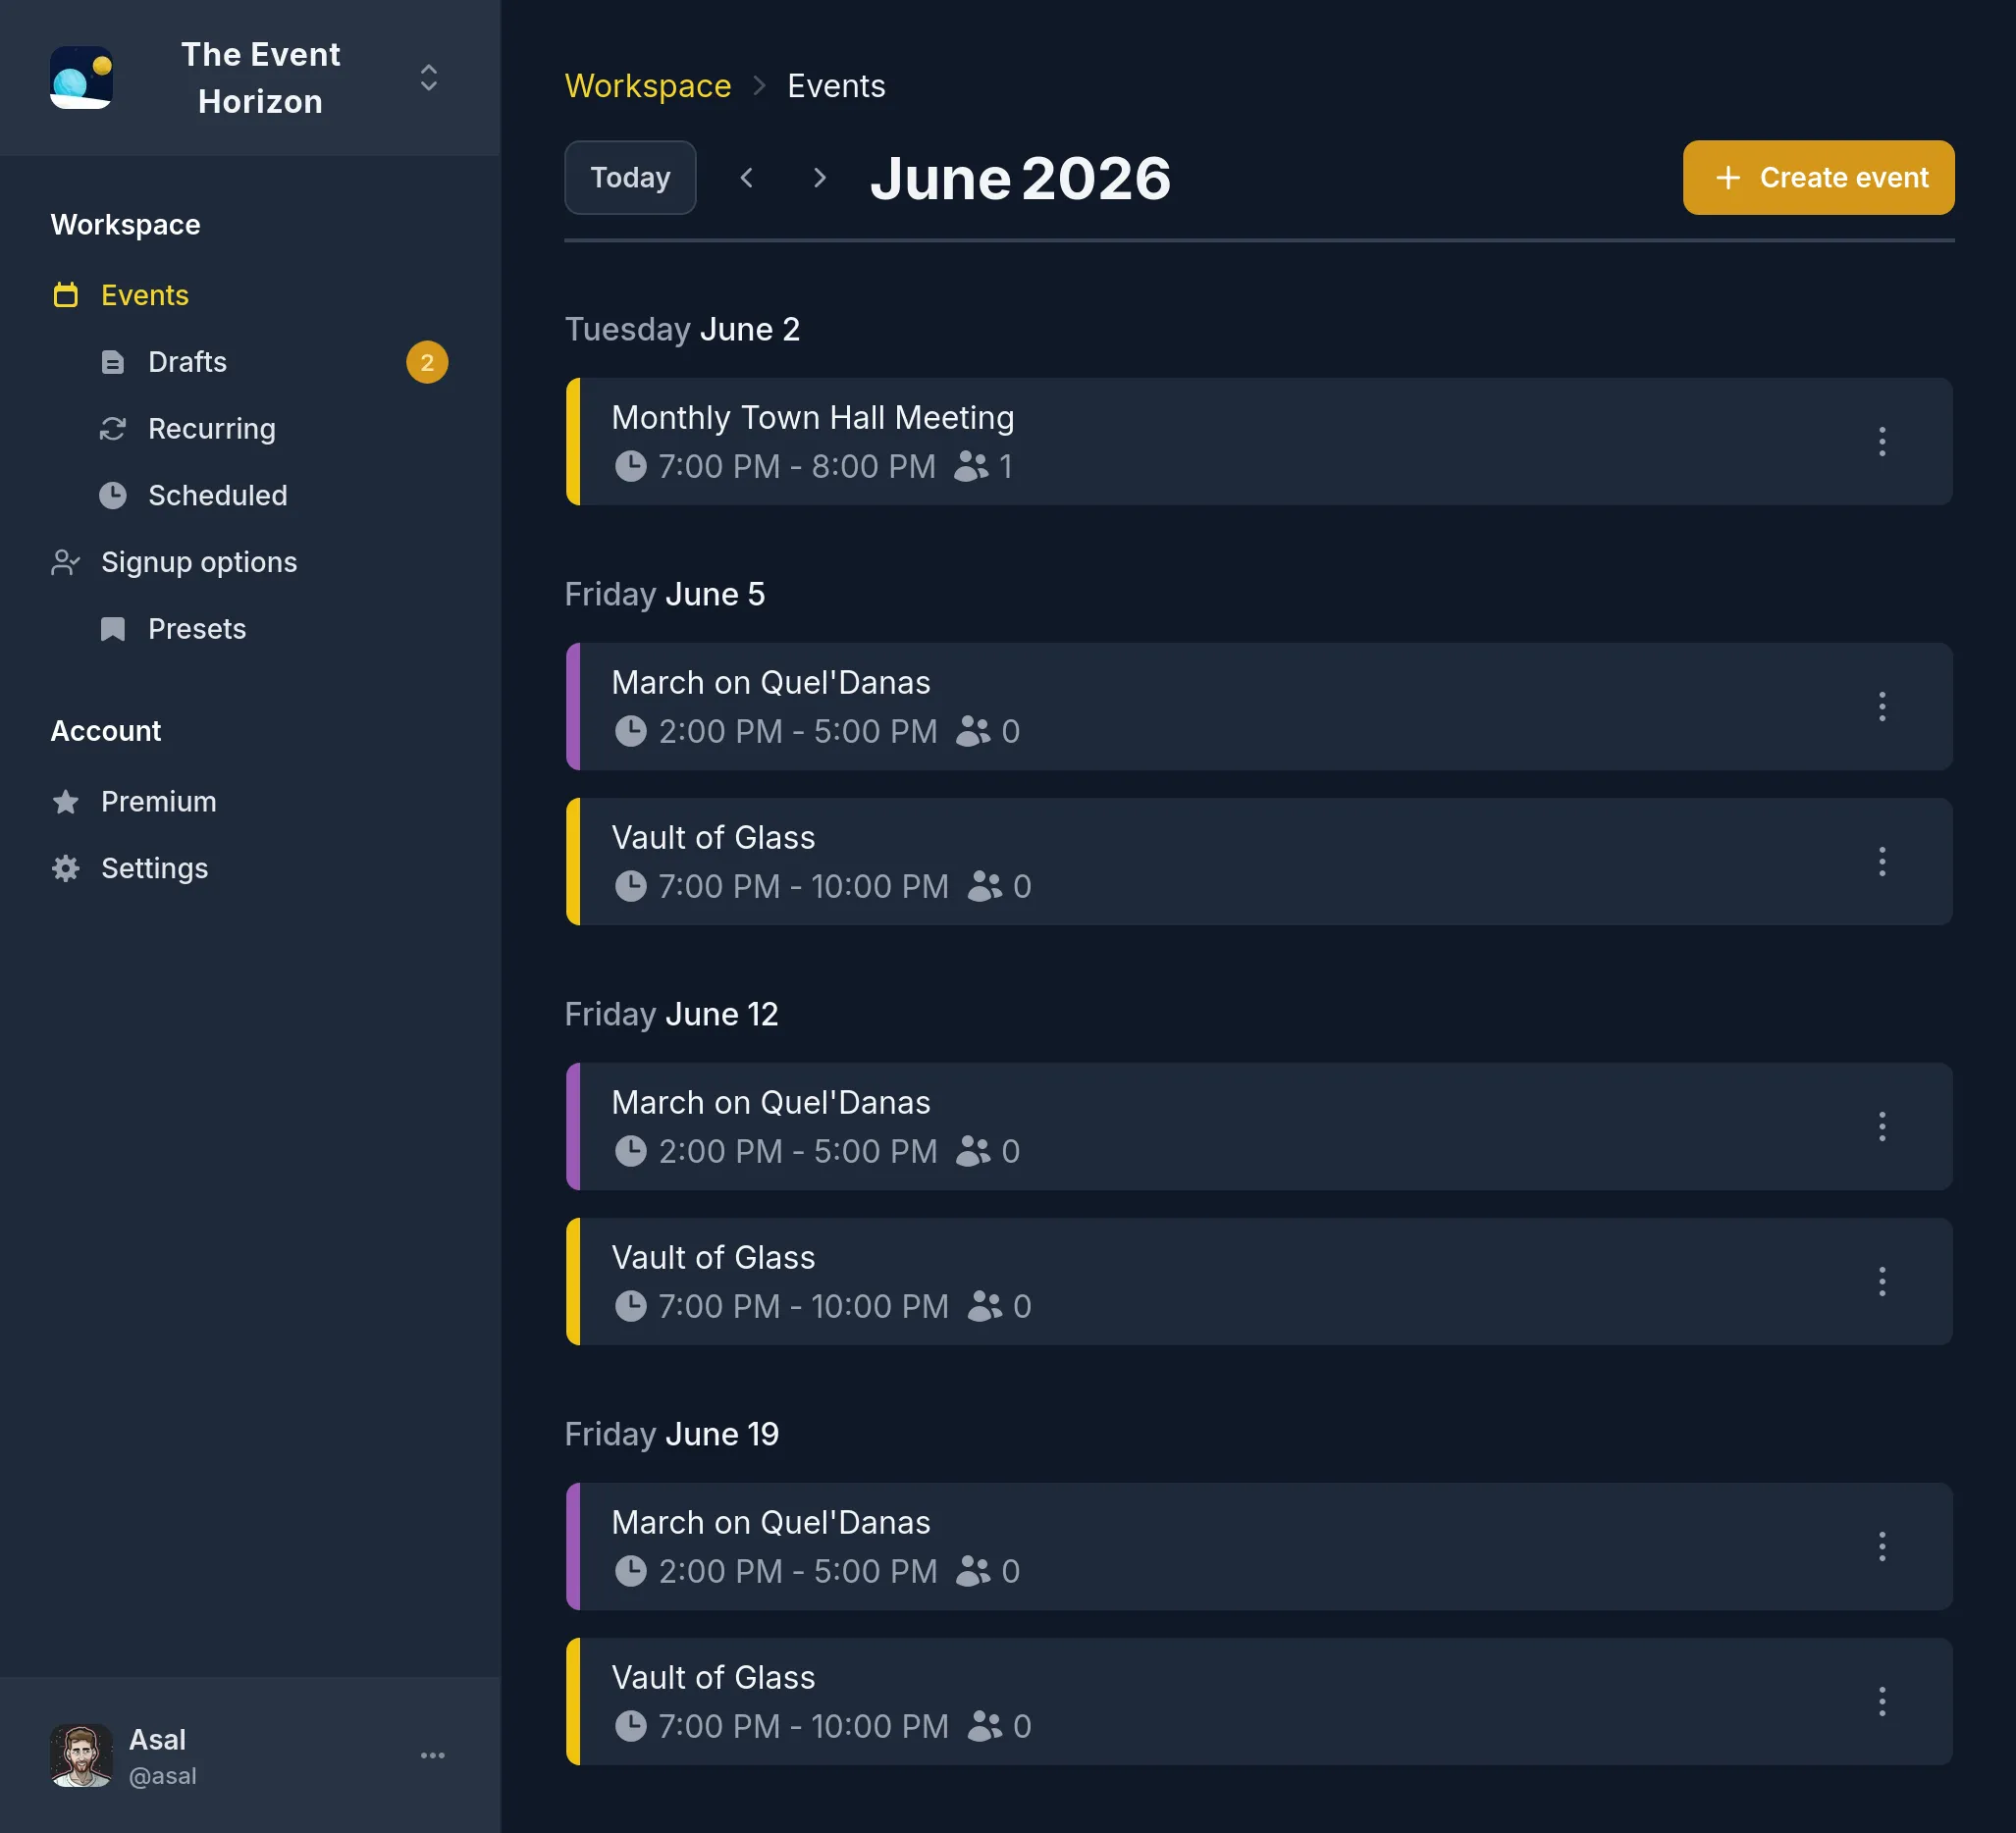Image resolution: width=2016 pixels, height=1833 pixels.
Task: Click attendees icon on June 5 March on Quel'Danas
Action: point(973,731)
